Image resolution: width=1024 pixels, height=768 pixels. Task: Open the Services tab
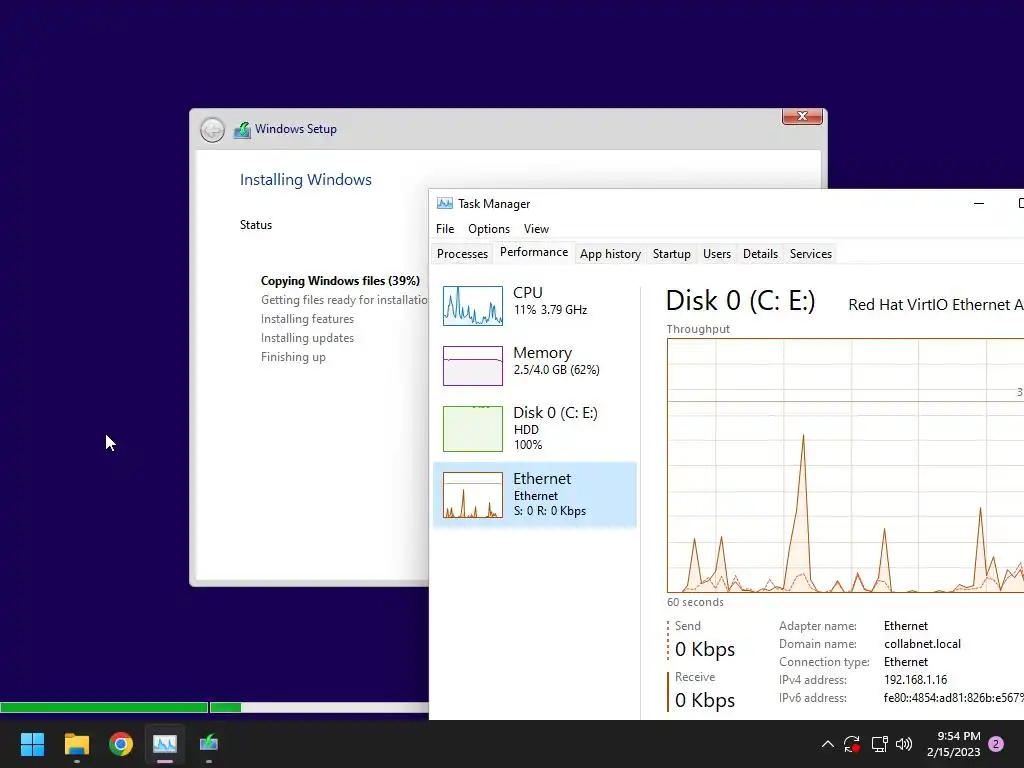click(x=810, y=254)
